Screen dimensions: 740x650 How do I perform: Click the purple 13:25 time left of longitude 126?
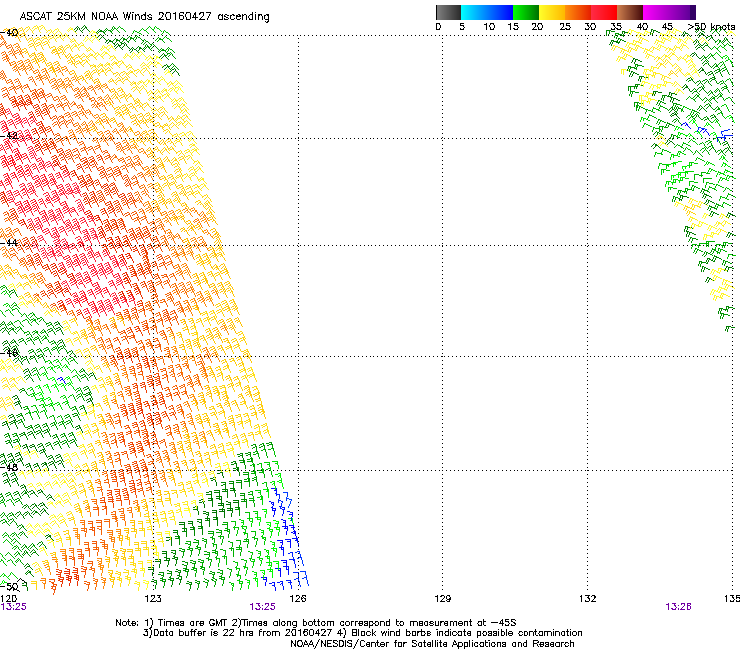point(262,607)
